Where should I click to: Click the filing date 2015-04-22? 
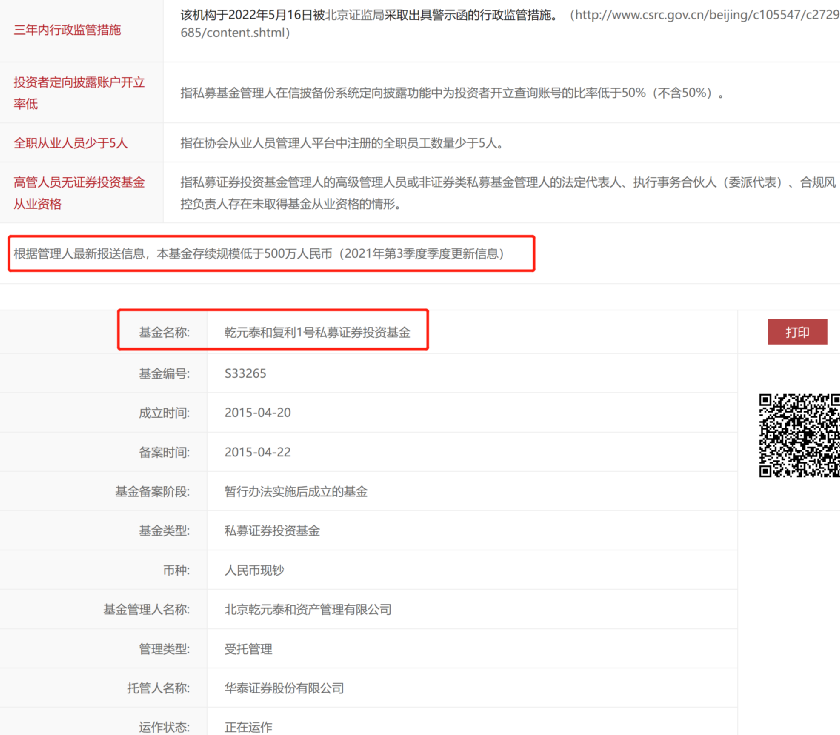(258, 452)
